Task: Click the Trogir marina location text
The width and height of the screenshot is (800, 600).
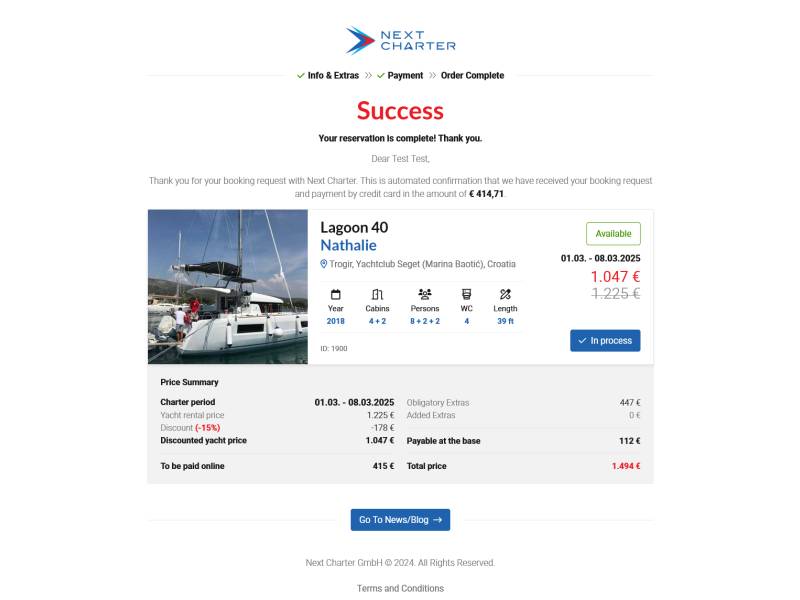Action: 422,264
